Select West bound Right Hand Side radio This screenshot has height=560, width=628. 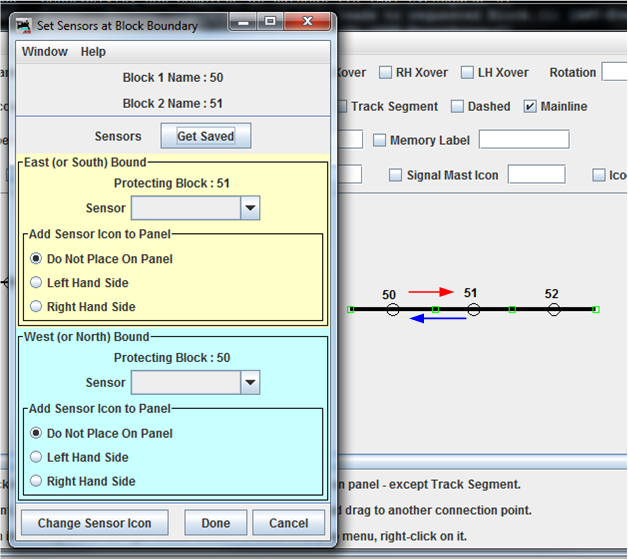37,481
